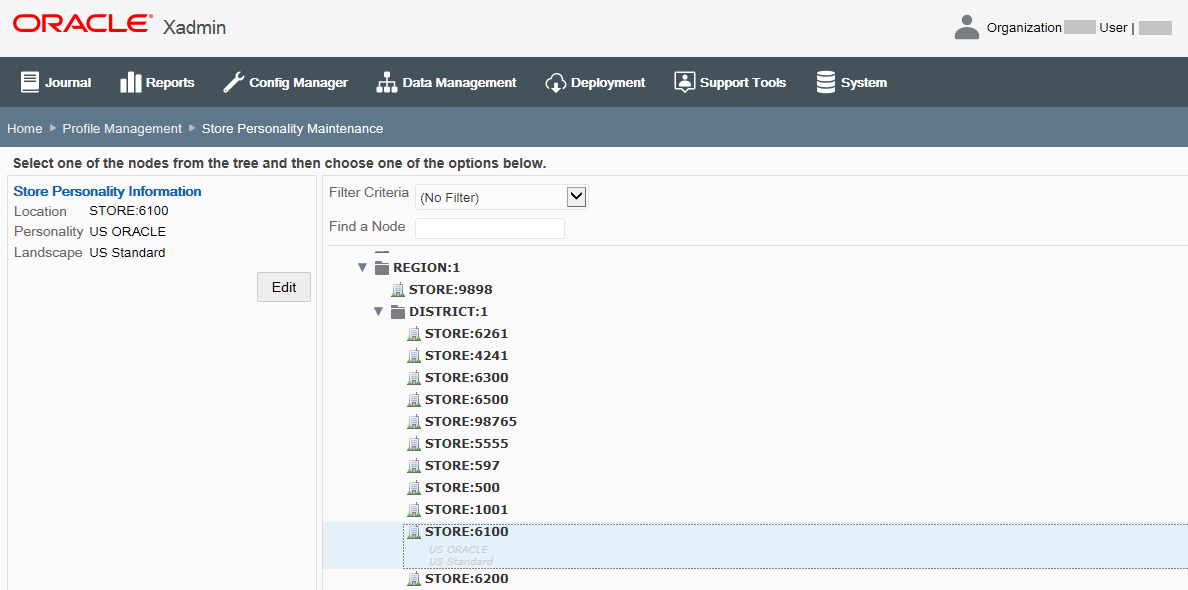Click the store icon beside STORE:1001
Image resolution: width=1188 pixels, height=590 pixels.
point(414,509)
